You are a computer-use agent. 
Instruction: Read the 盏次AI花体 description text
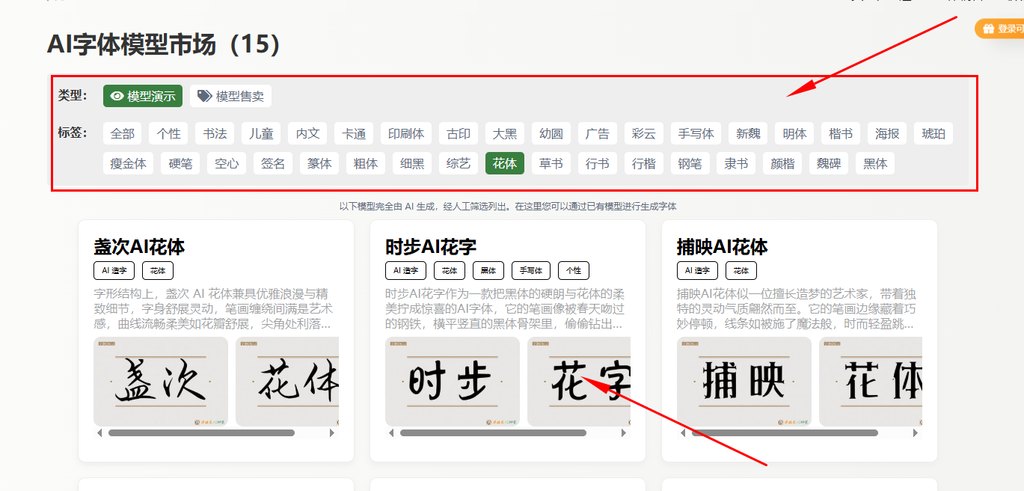point(214,308)
